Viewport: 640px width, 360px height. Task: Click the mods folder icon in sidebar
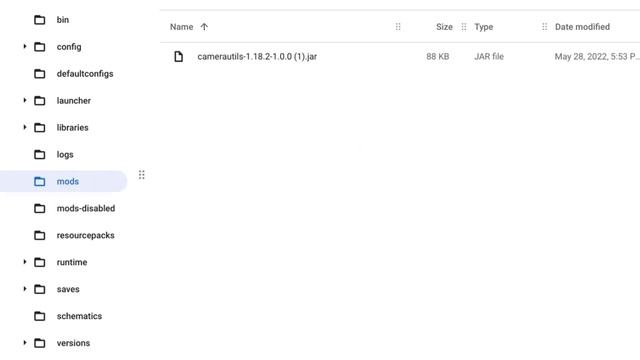[40, 181]
